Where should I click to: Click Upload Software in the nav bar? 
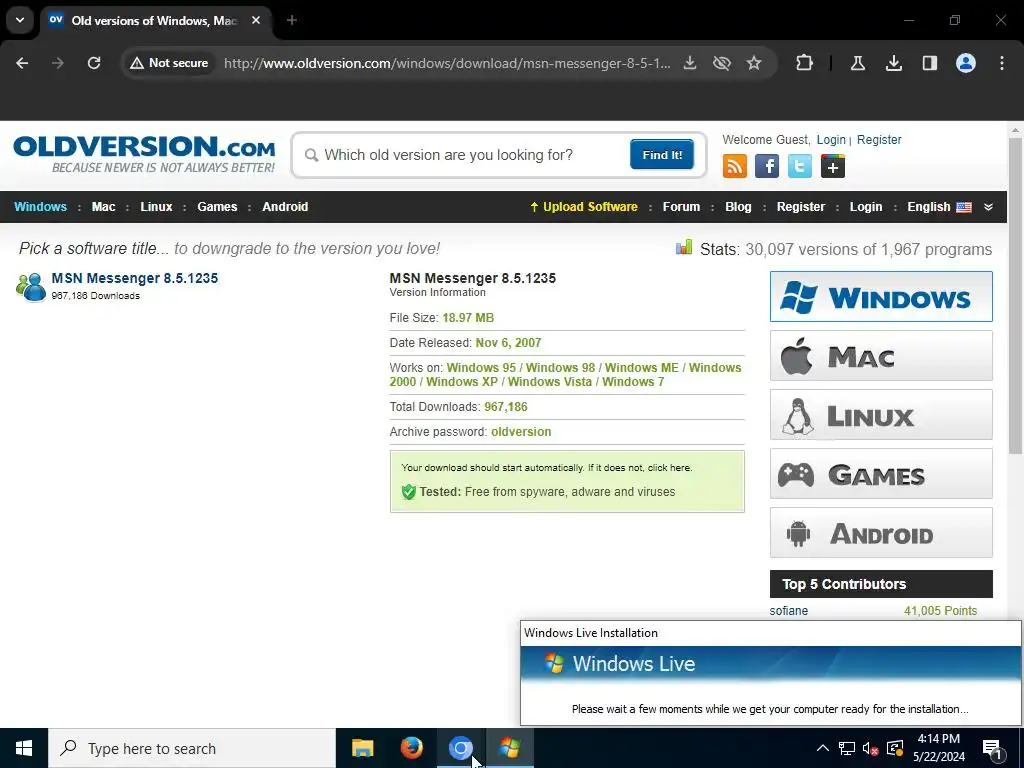tap(584, 207)
